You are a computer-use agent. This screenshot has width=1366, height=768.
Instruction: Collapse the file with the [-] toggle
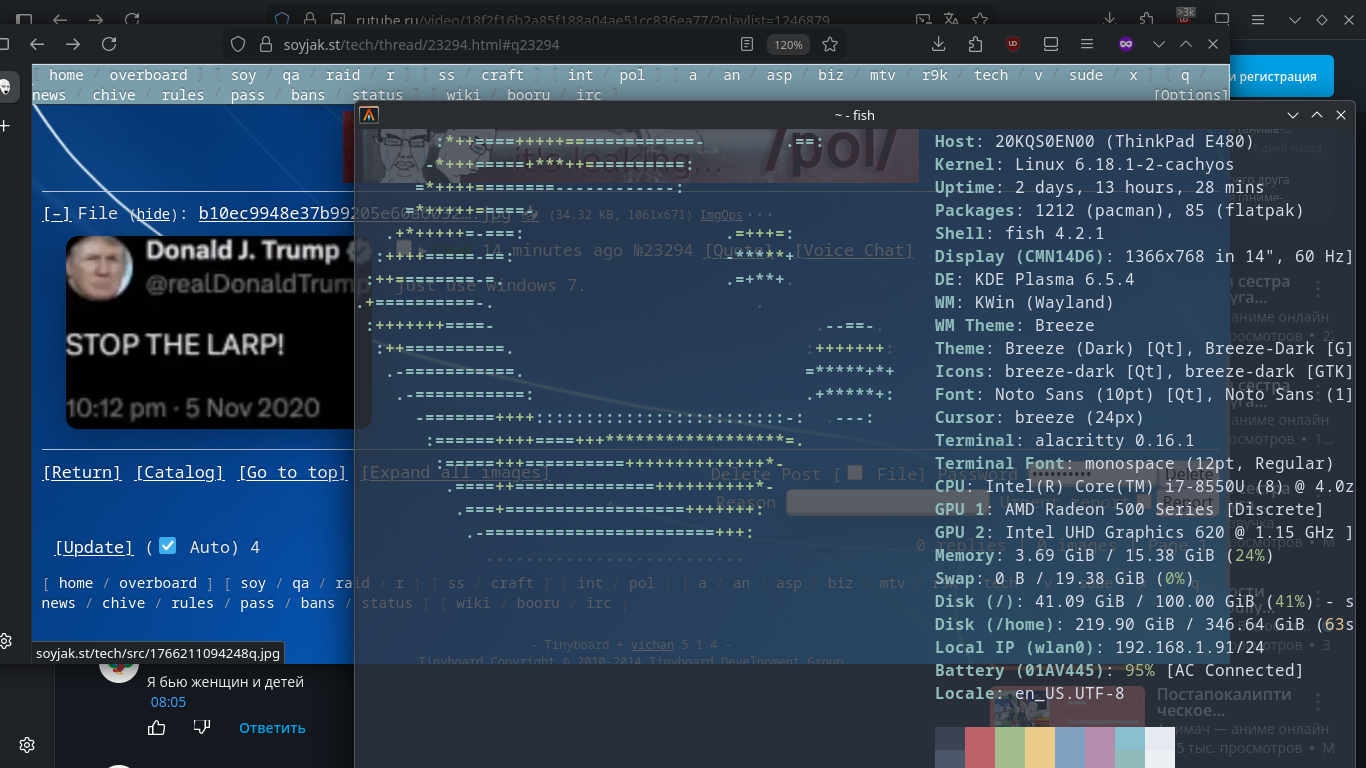[56, 213]
